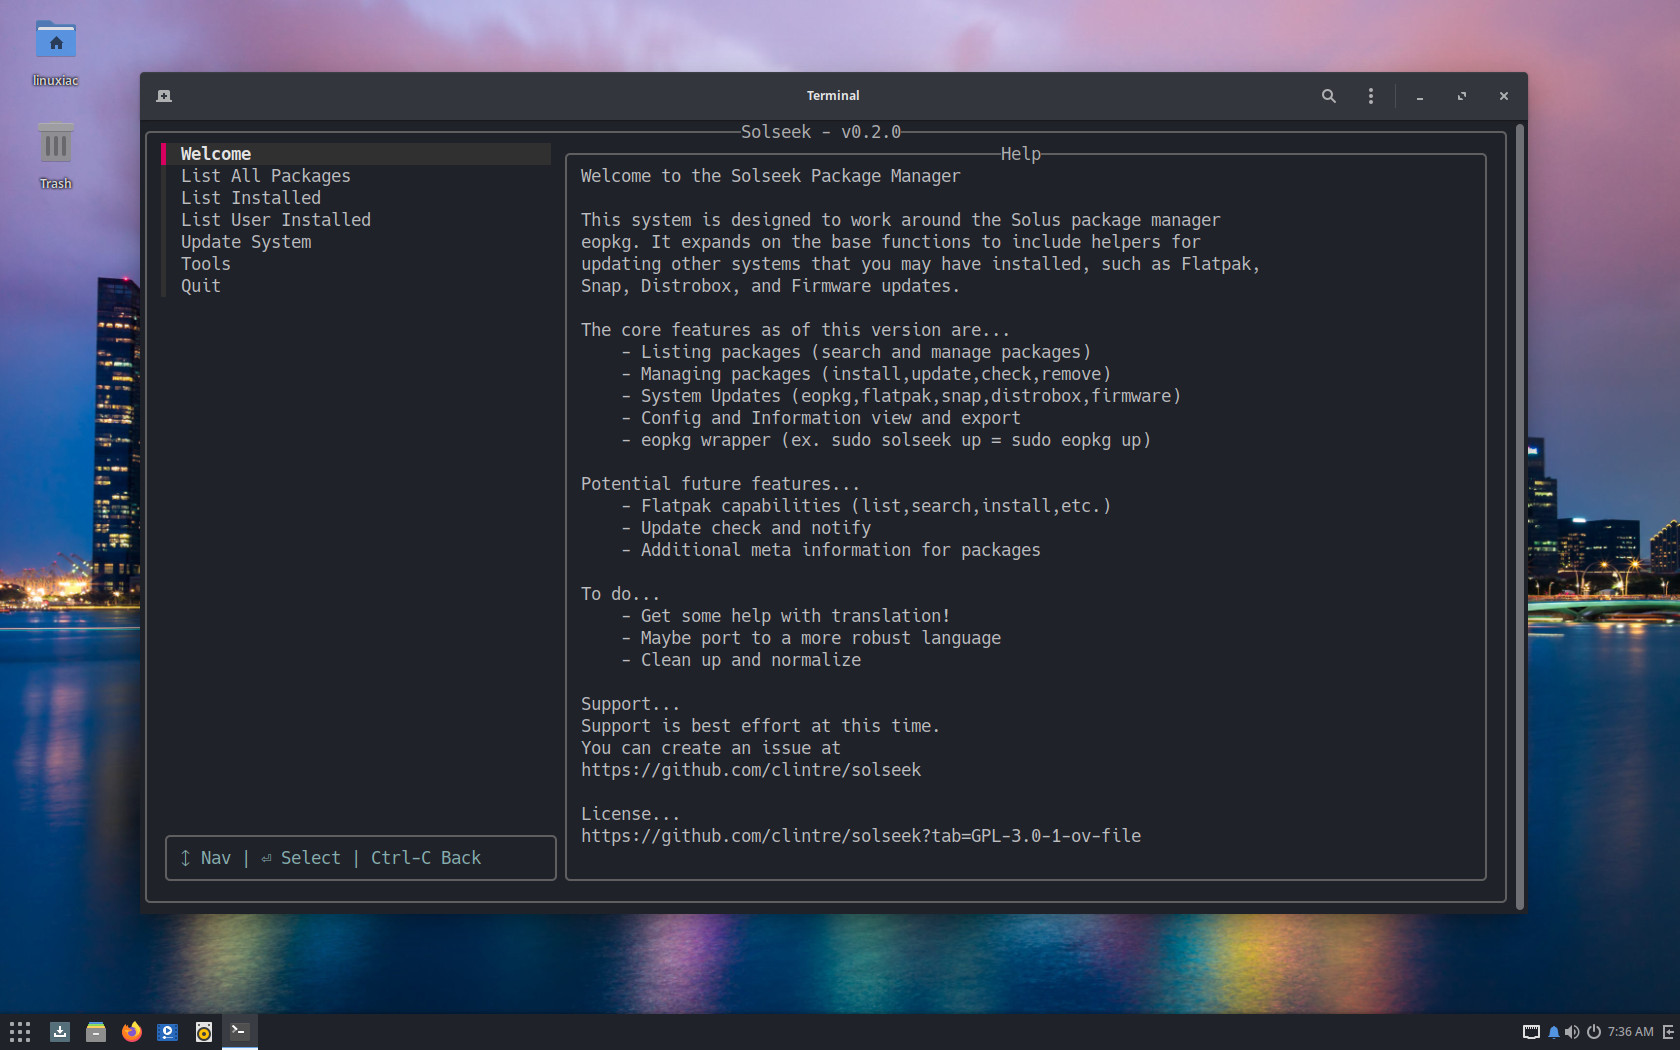Open the file manager from the taskbar
This screenshot has width=1680, height=1050.
tap(96, 1032)
